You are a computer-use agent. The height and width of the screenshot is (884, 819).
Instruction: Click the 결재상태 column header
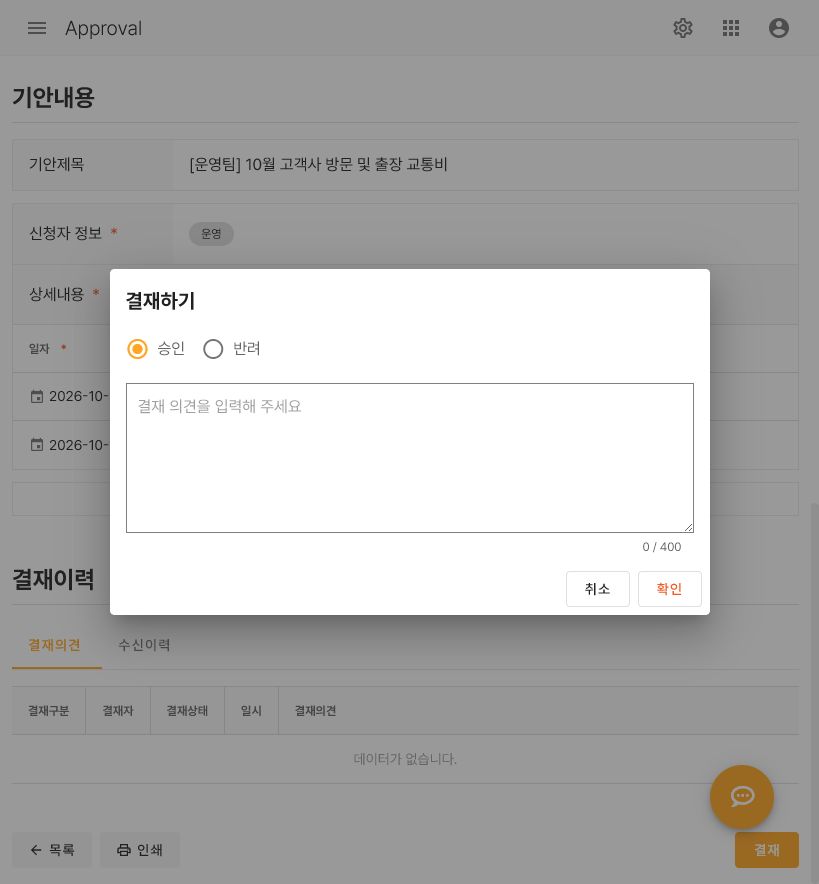187,711
